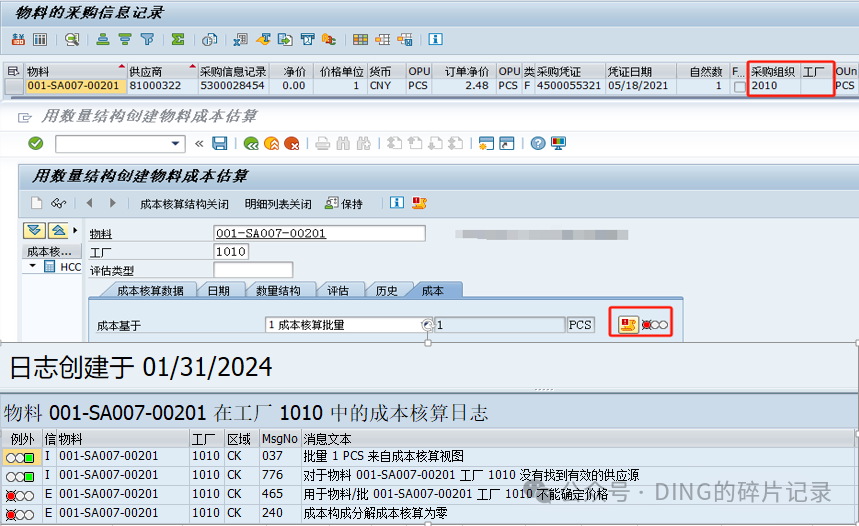
Task: Tick the F... checkbox in info record row
Action: pos(740,87)
